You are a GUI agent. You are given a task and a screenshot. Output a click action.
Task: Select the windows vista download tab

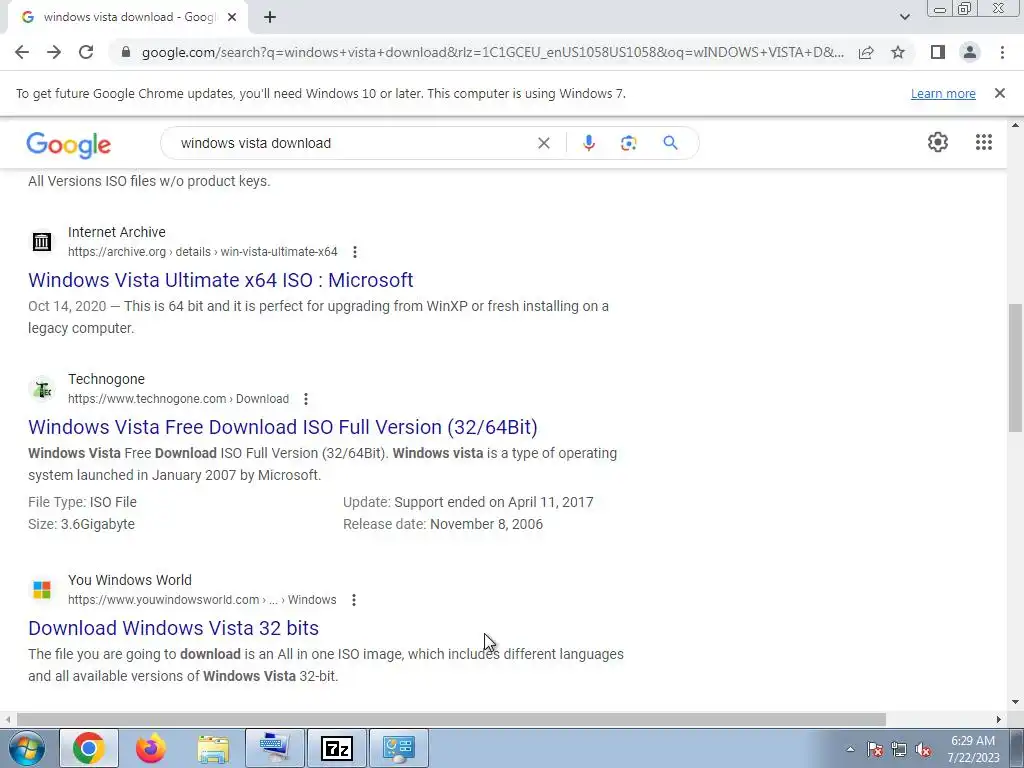(x=127, y=18)
